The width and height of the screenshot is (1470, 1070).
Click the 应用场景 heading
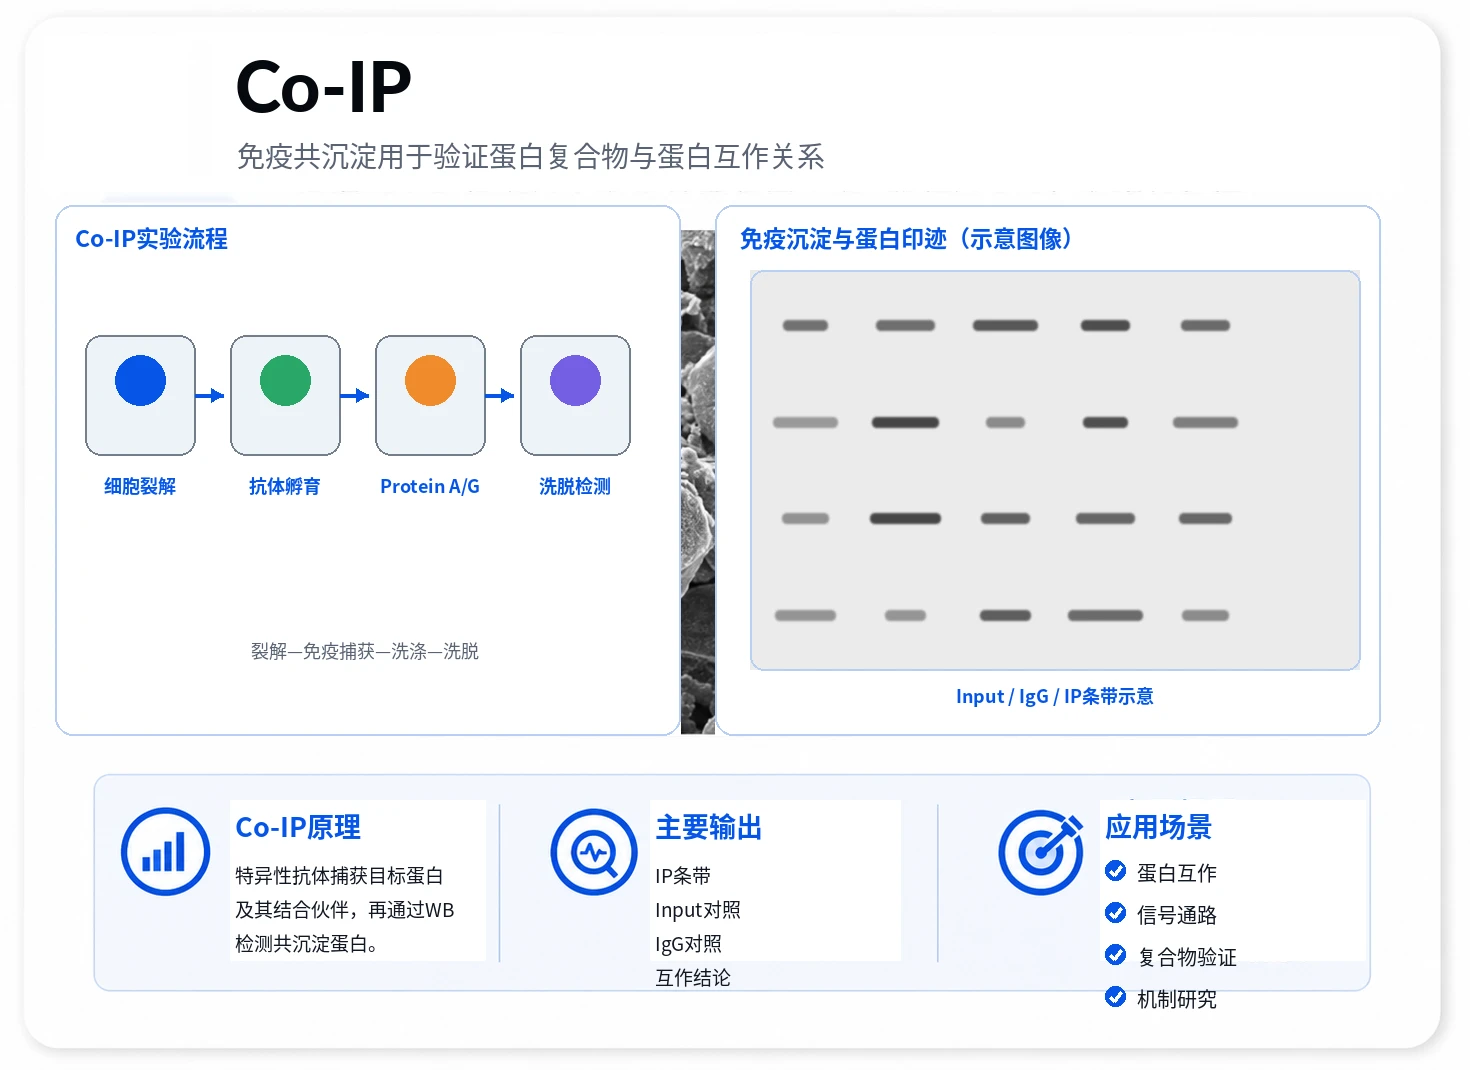pyautogui.click(x=1159, y=827)
